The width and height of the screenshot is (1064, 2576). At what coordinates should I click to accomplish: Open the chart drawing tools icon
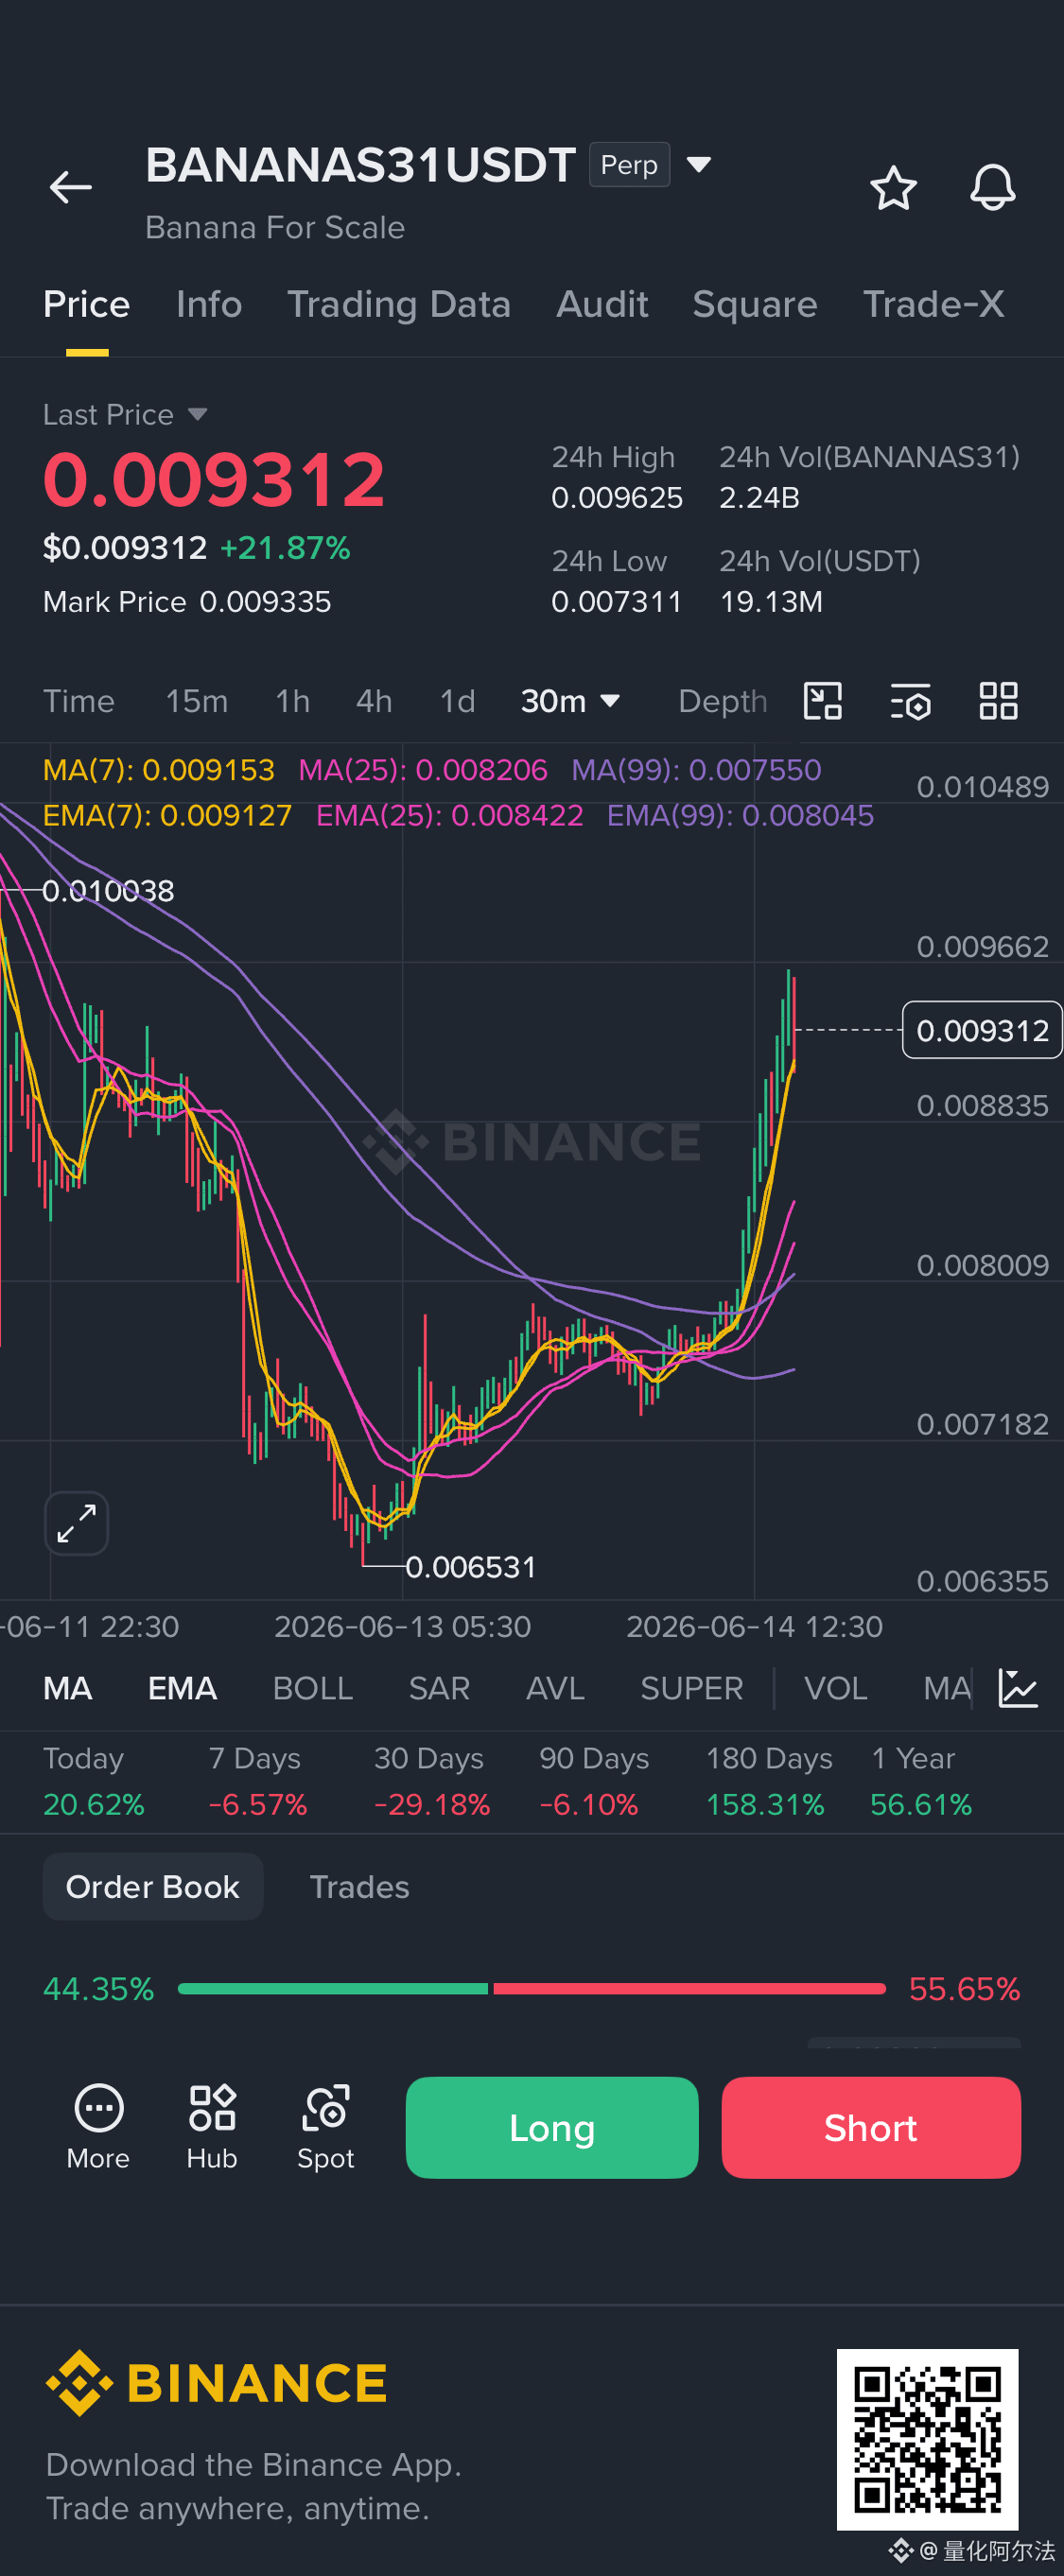point(823,701)
